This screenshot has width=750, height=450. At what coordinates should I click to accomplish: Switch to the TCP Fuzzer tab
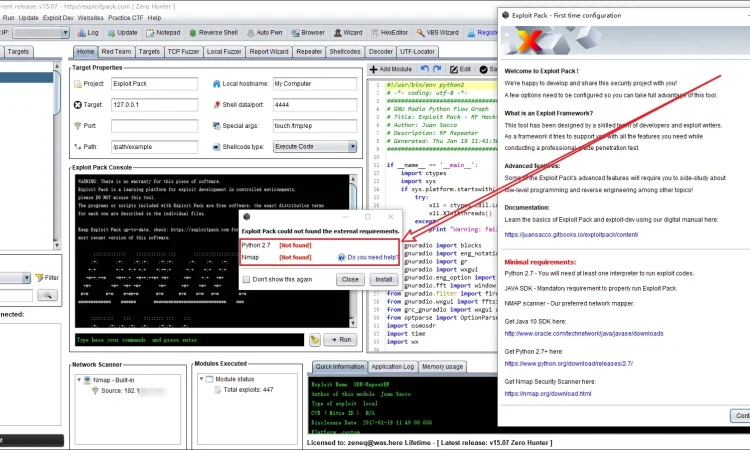pos(183,52)
